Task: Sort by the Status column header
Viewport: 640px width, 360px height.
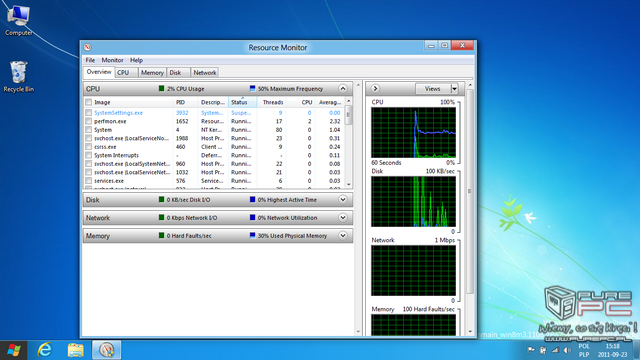Action: click(242, 102)
